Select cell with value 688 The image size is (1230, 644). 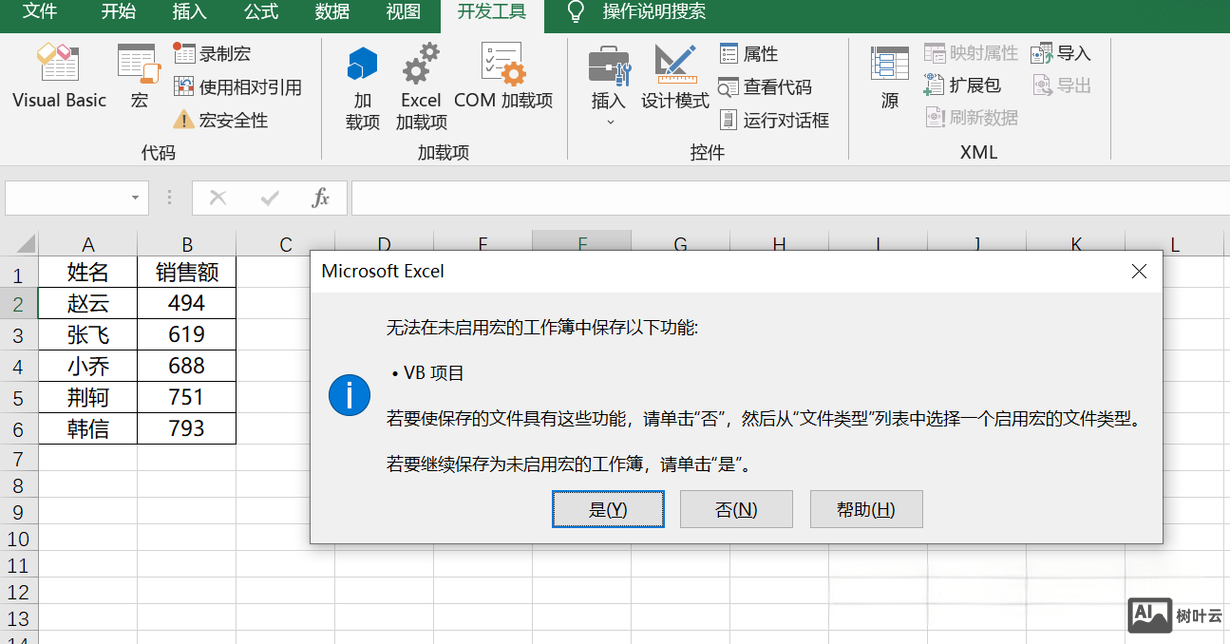[187, 366]
